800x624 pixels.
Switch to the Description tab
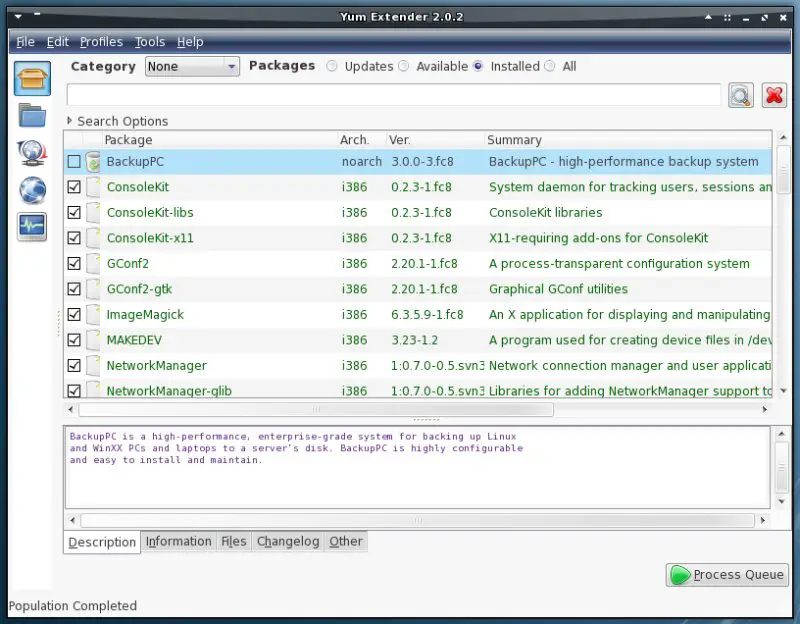[102, 542]
